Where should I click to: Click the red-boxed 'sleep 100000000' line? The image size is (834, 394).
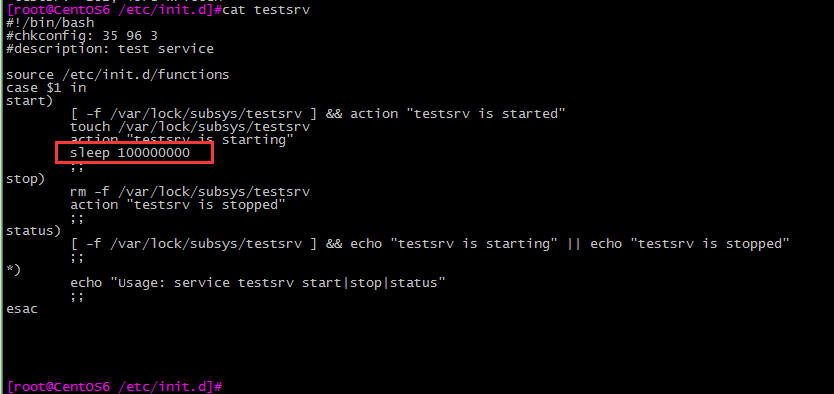[130, 153]
